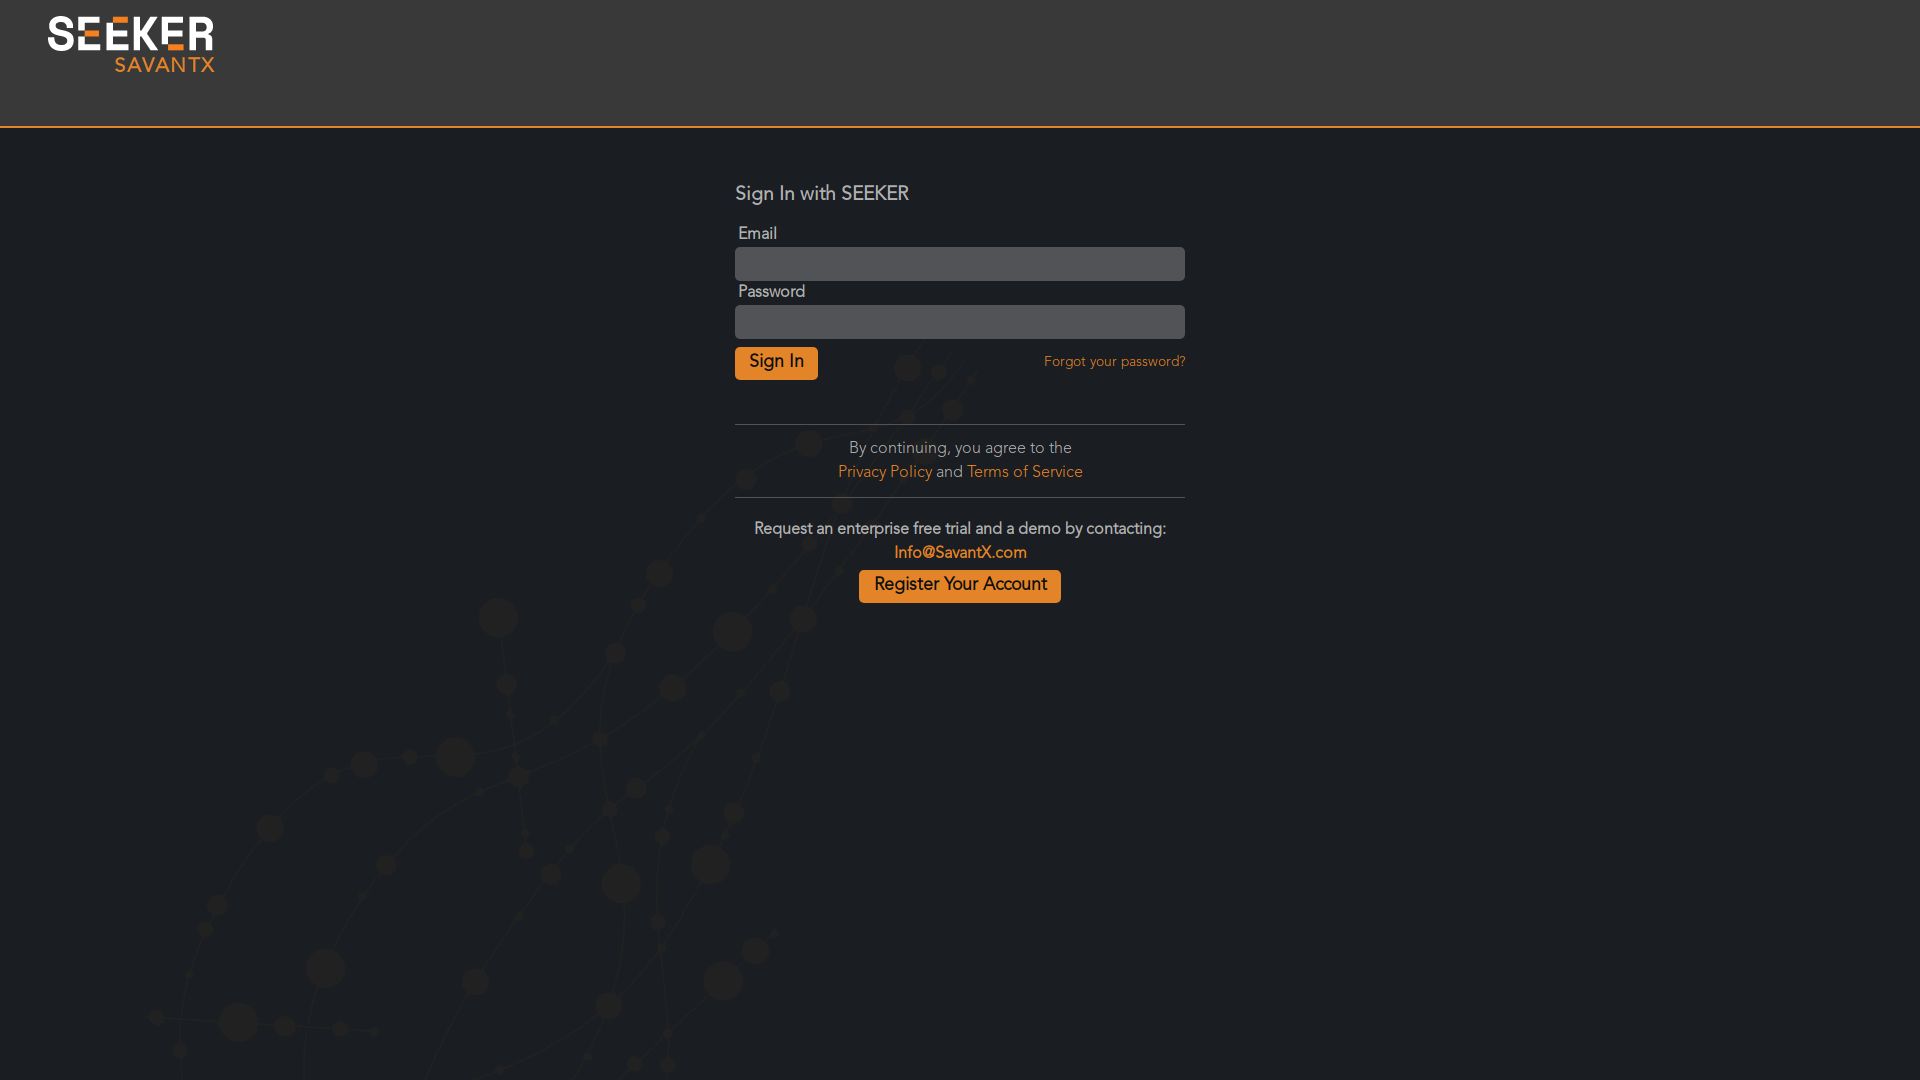Image resolution: width=1920 pixels, height=1080 pixels.
Task: Click the Password field label
Action: tap(771, 292)
